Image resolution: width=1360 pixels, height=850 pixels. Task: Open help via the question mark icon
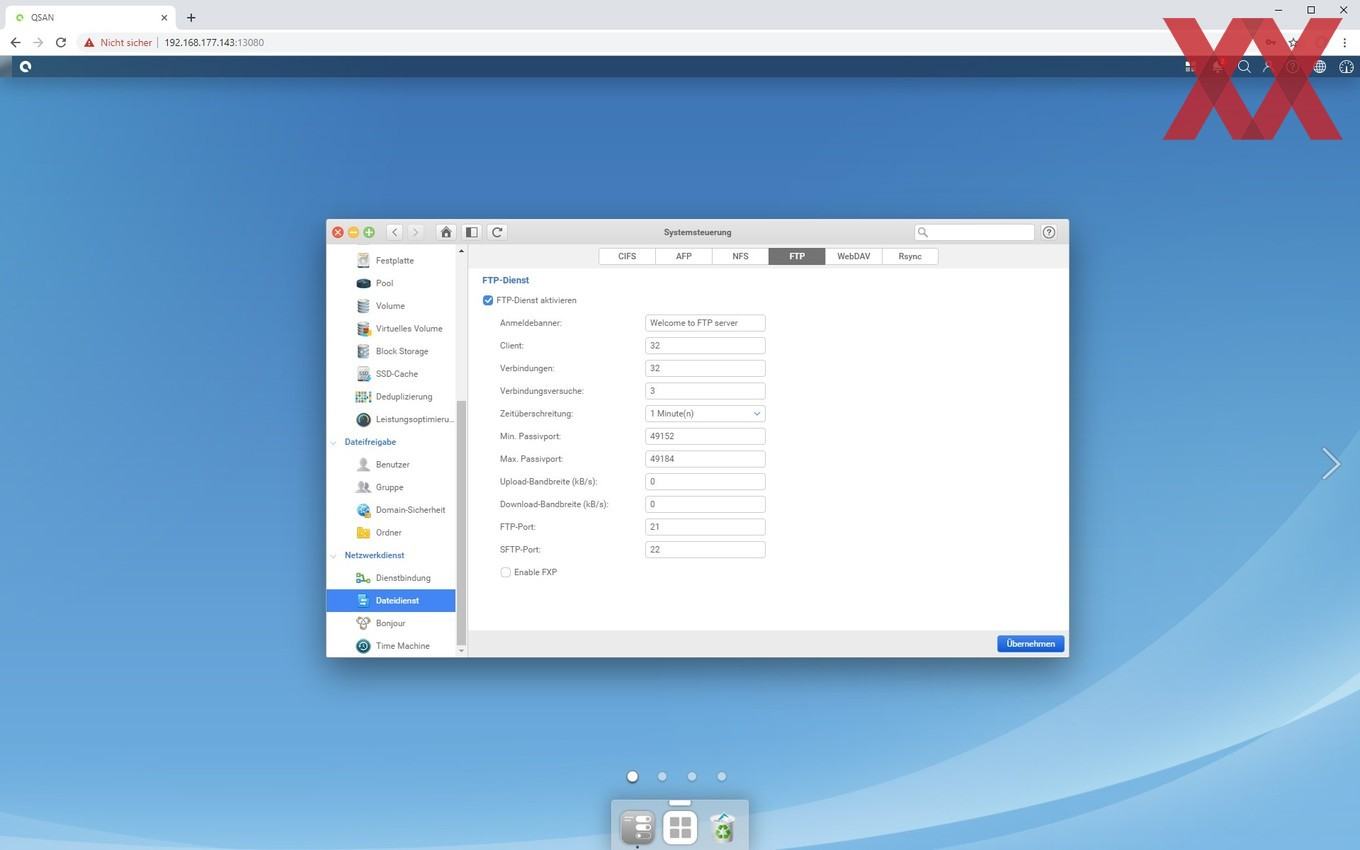[1049, 232]
